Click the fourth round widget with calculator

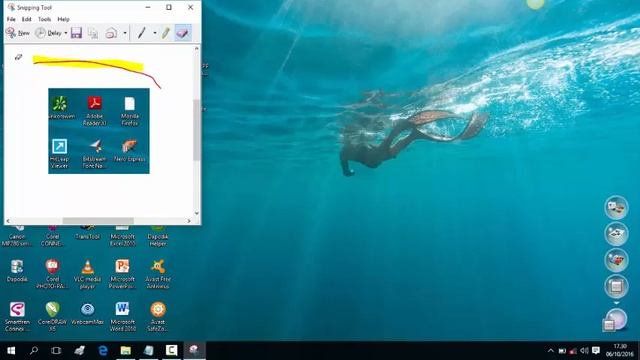point(616,287)
